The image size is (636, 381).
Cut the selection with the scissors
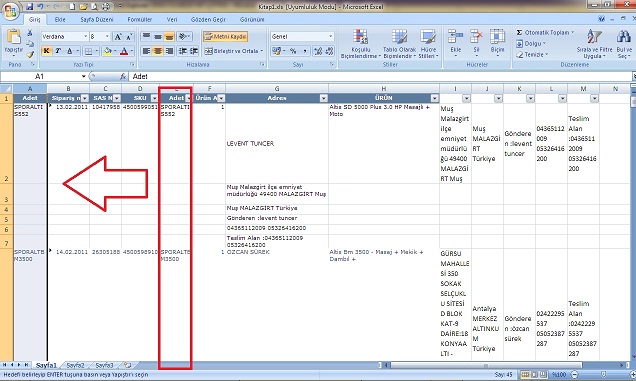coord(30,33)
